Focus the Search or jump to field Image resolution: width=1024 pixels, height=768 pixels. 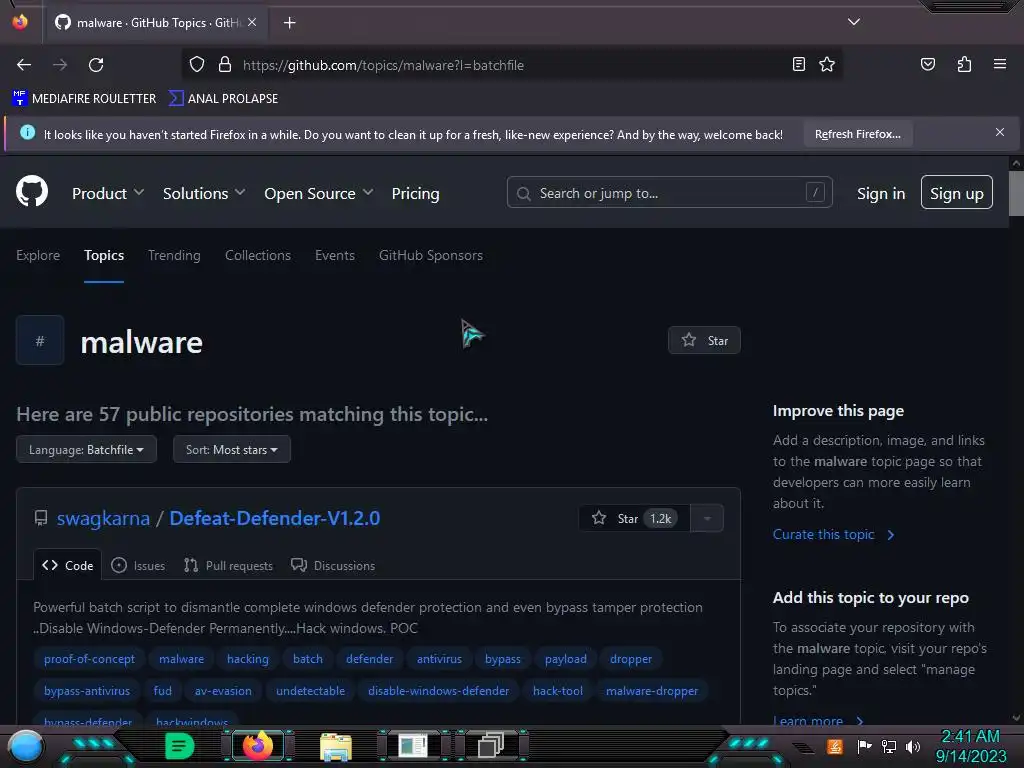[669, 193]
